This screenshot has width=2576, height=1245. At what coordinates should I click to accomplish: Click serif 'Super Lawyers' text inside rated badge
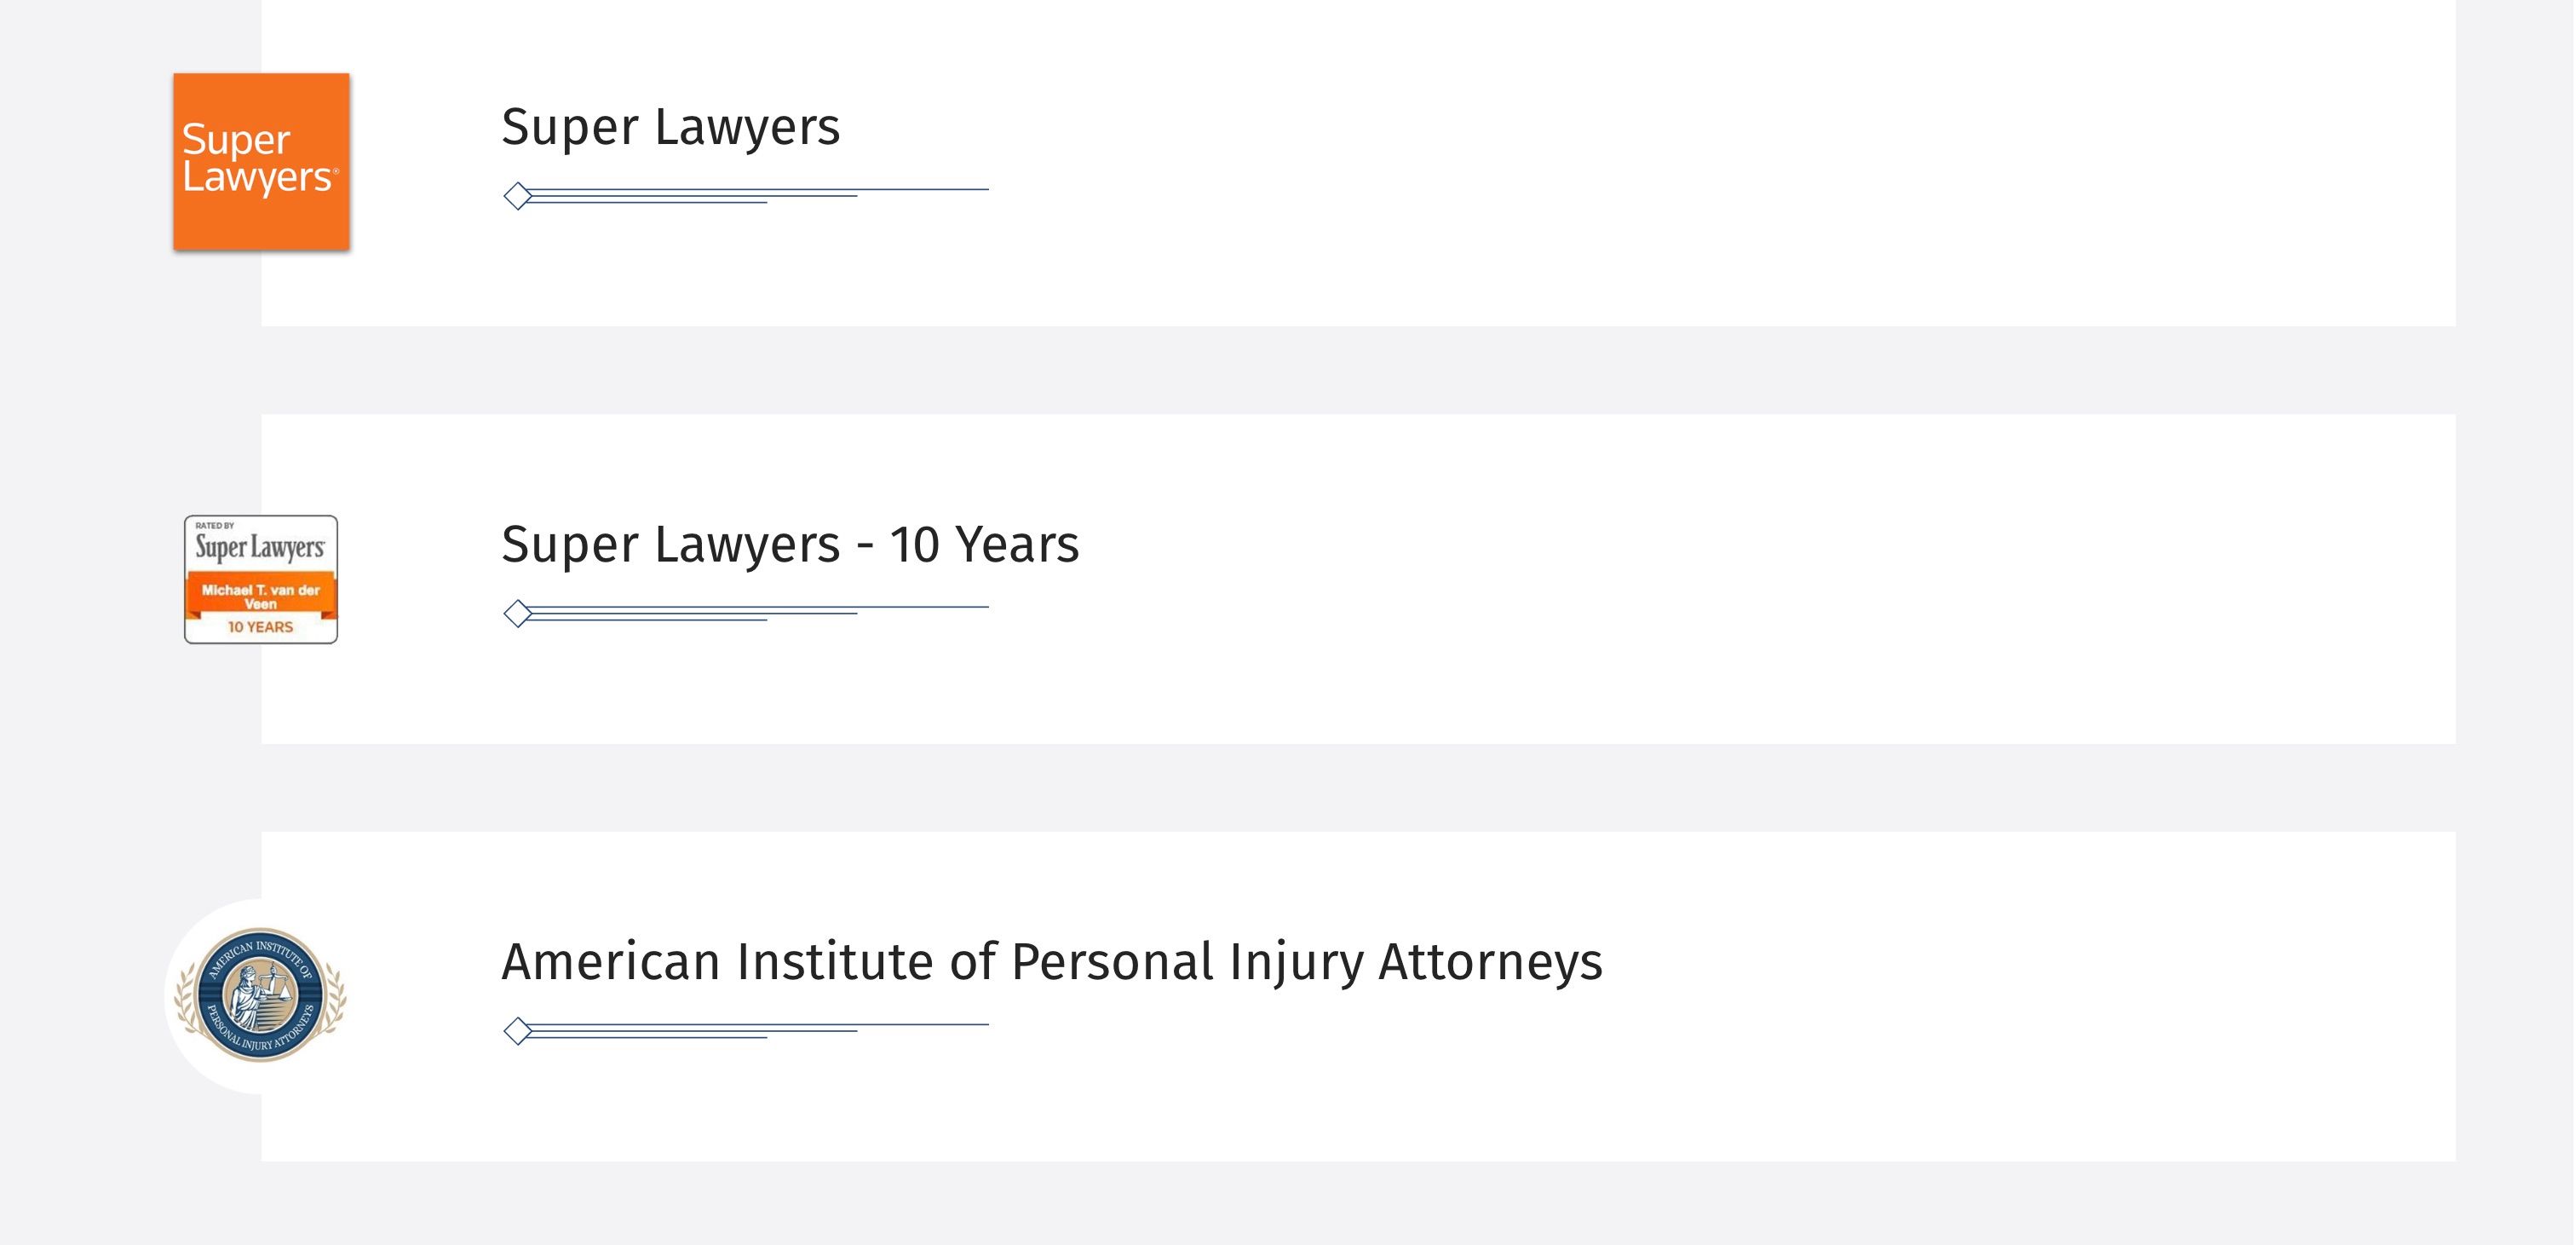(260, 548)
